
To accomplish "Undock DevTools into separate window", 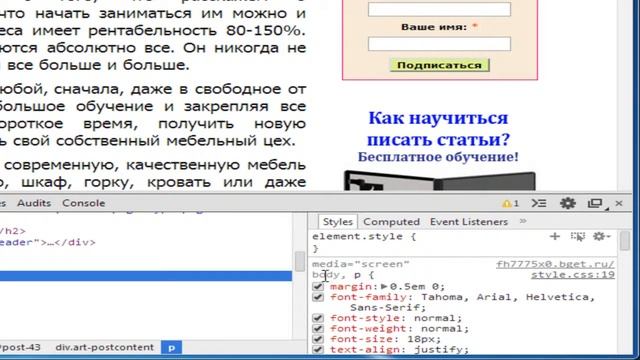I will [596, 203].
